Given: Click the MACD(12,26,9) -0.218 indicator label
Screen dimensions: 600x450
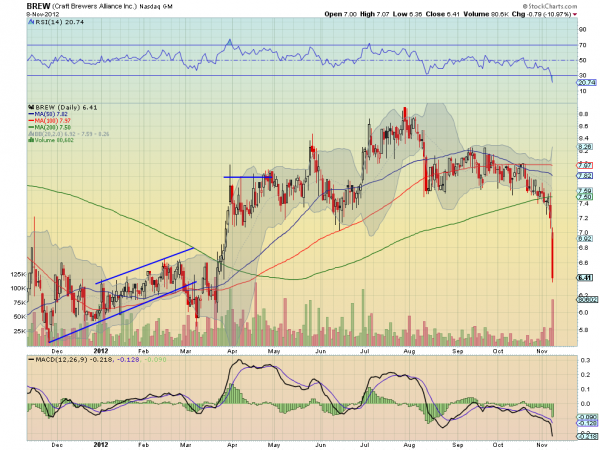Looking at the screenshot, I should [70, 360].
